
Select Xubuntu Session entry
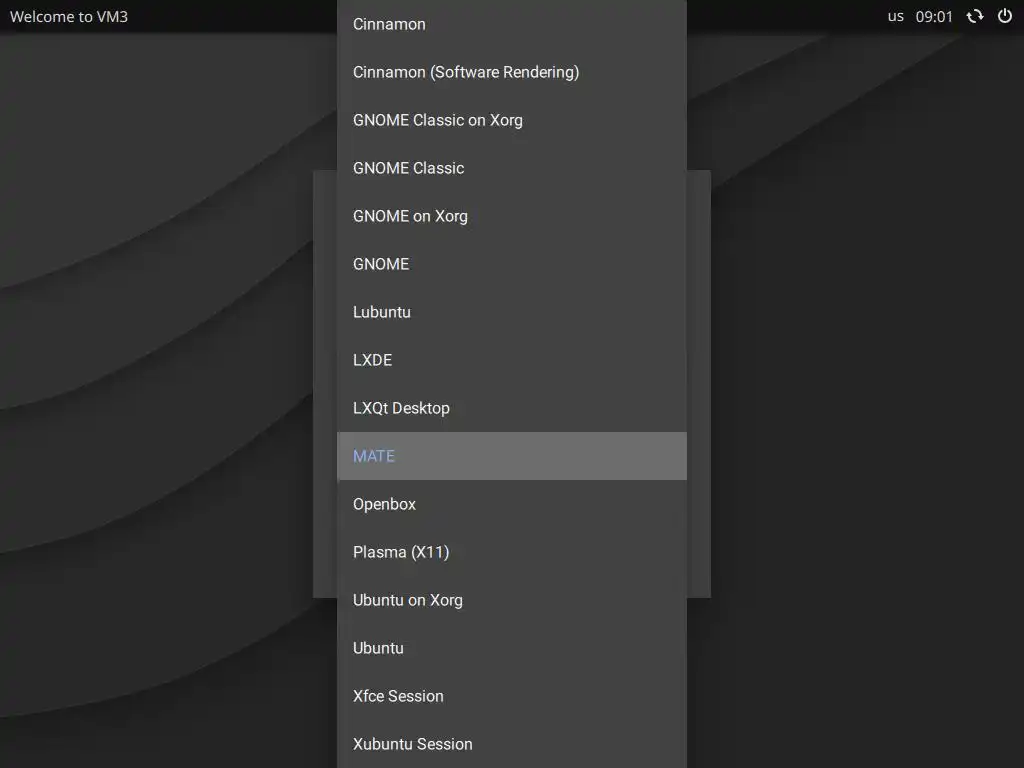tap(511, 744)
